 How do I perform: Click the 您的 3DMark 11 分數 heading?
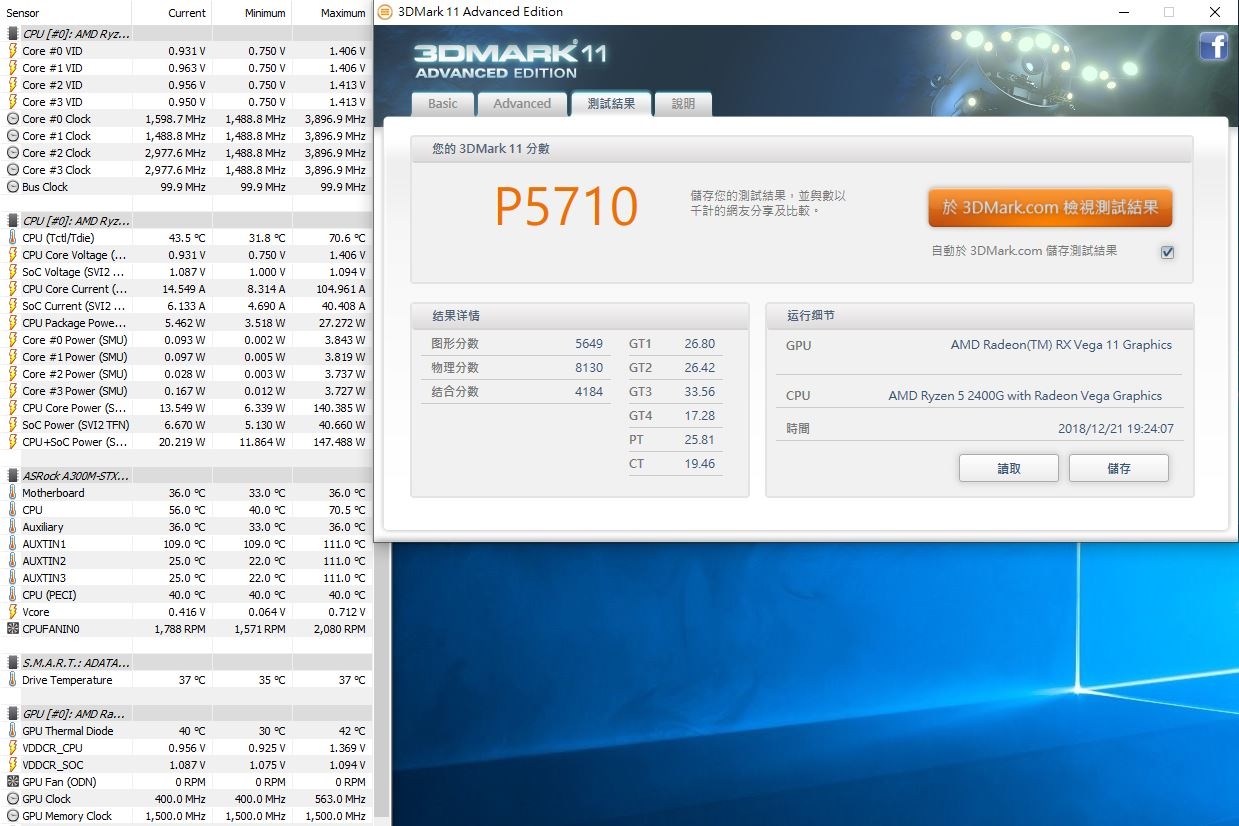click(x=491, y=149)
